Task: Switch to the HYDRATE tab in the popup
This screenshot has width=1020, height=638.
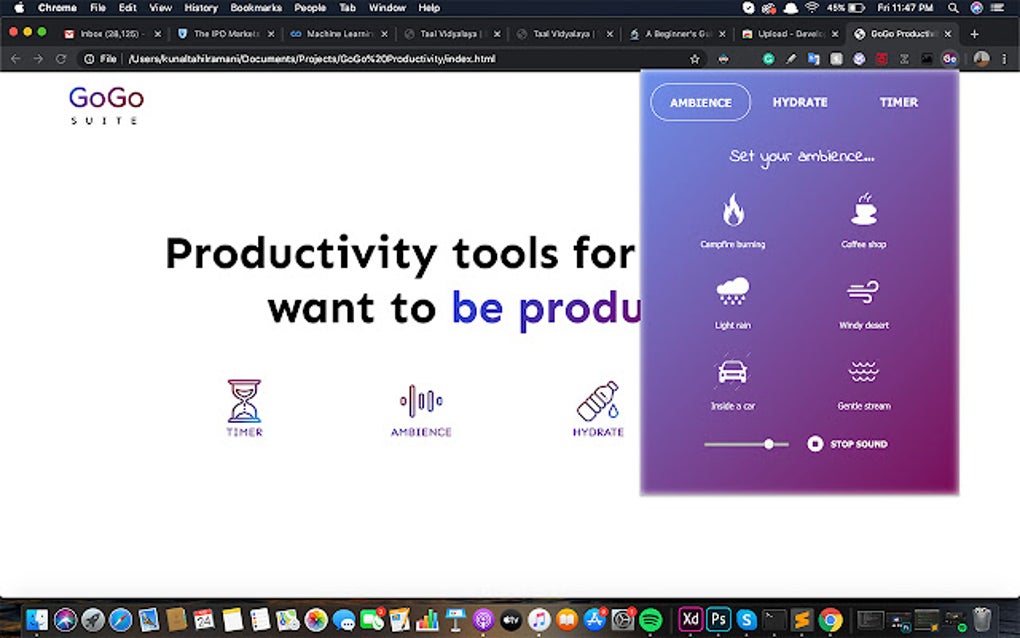Action: click(x=799, y=102)
